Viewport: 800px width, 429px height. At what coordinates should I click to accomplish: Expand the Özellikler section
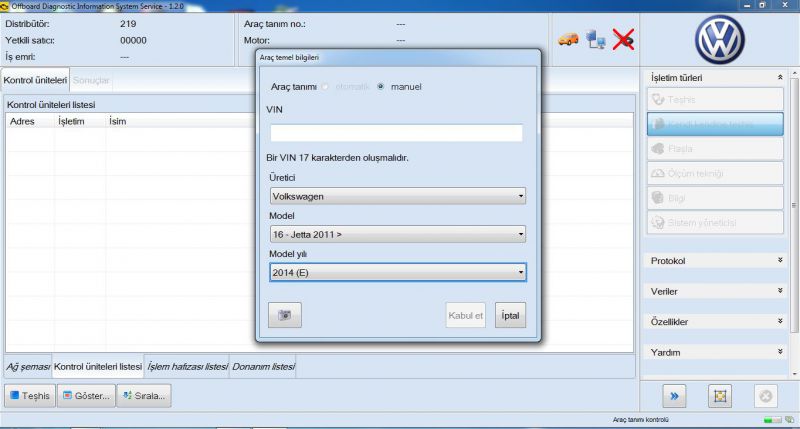(780, 321)
